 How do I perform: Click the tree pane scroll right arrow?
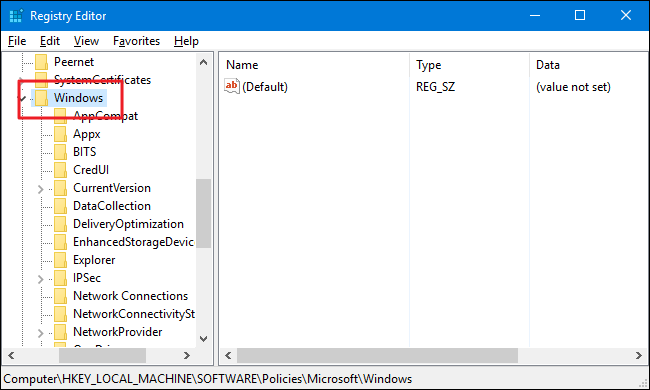pyautogui.click(x=187, y=355)
